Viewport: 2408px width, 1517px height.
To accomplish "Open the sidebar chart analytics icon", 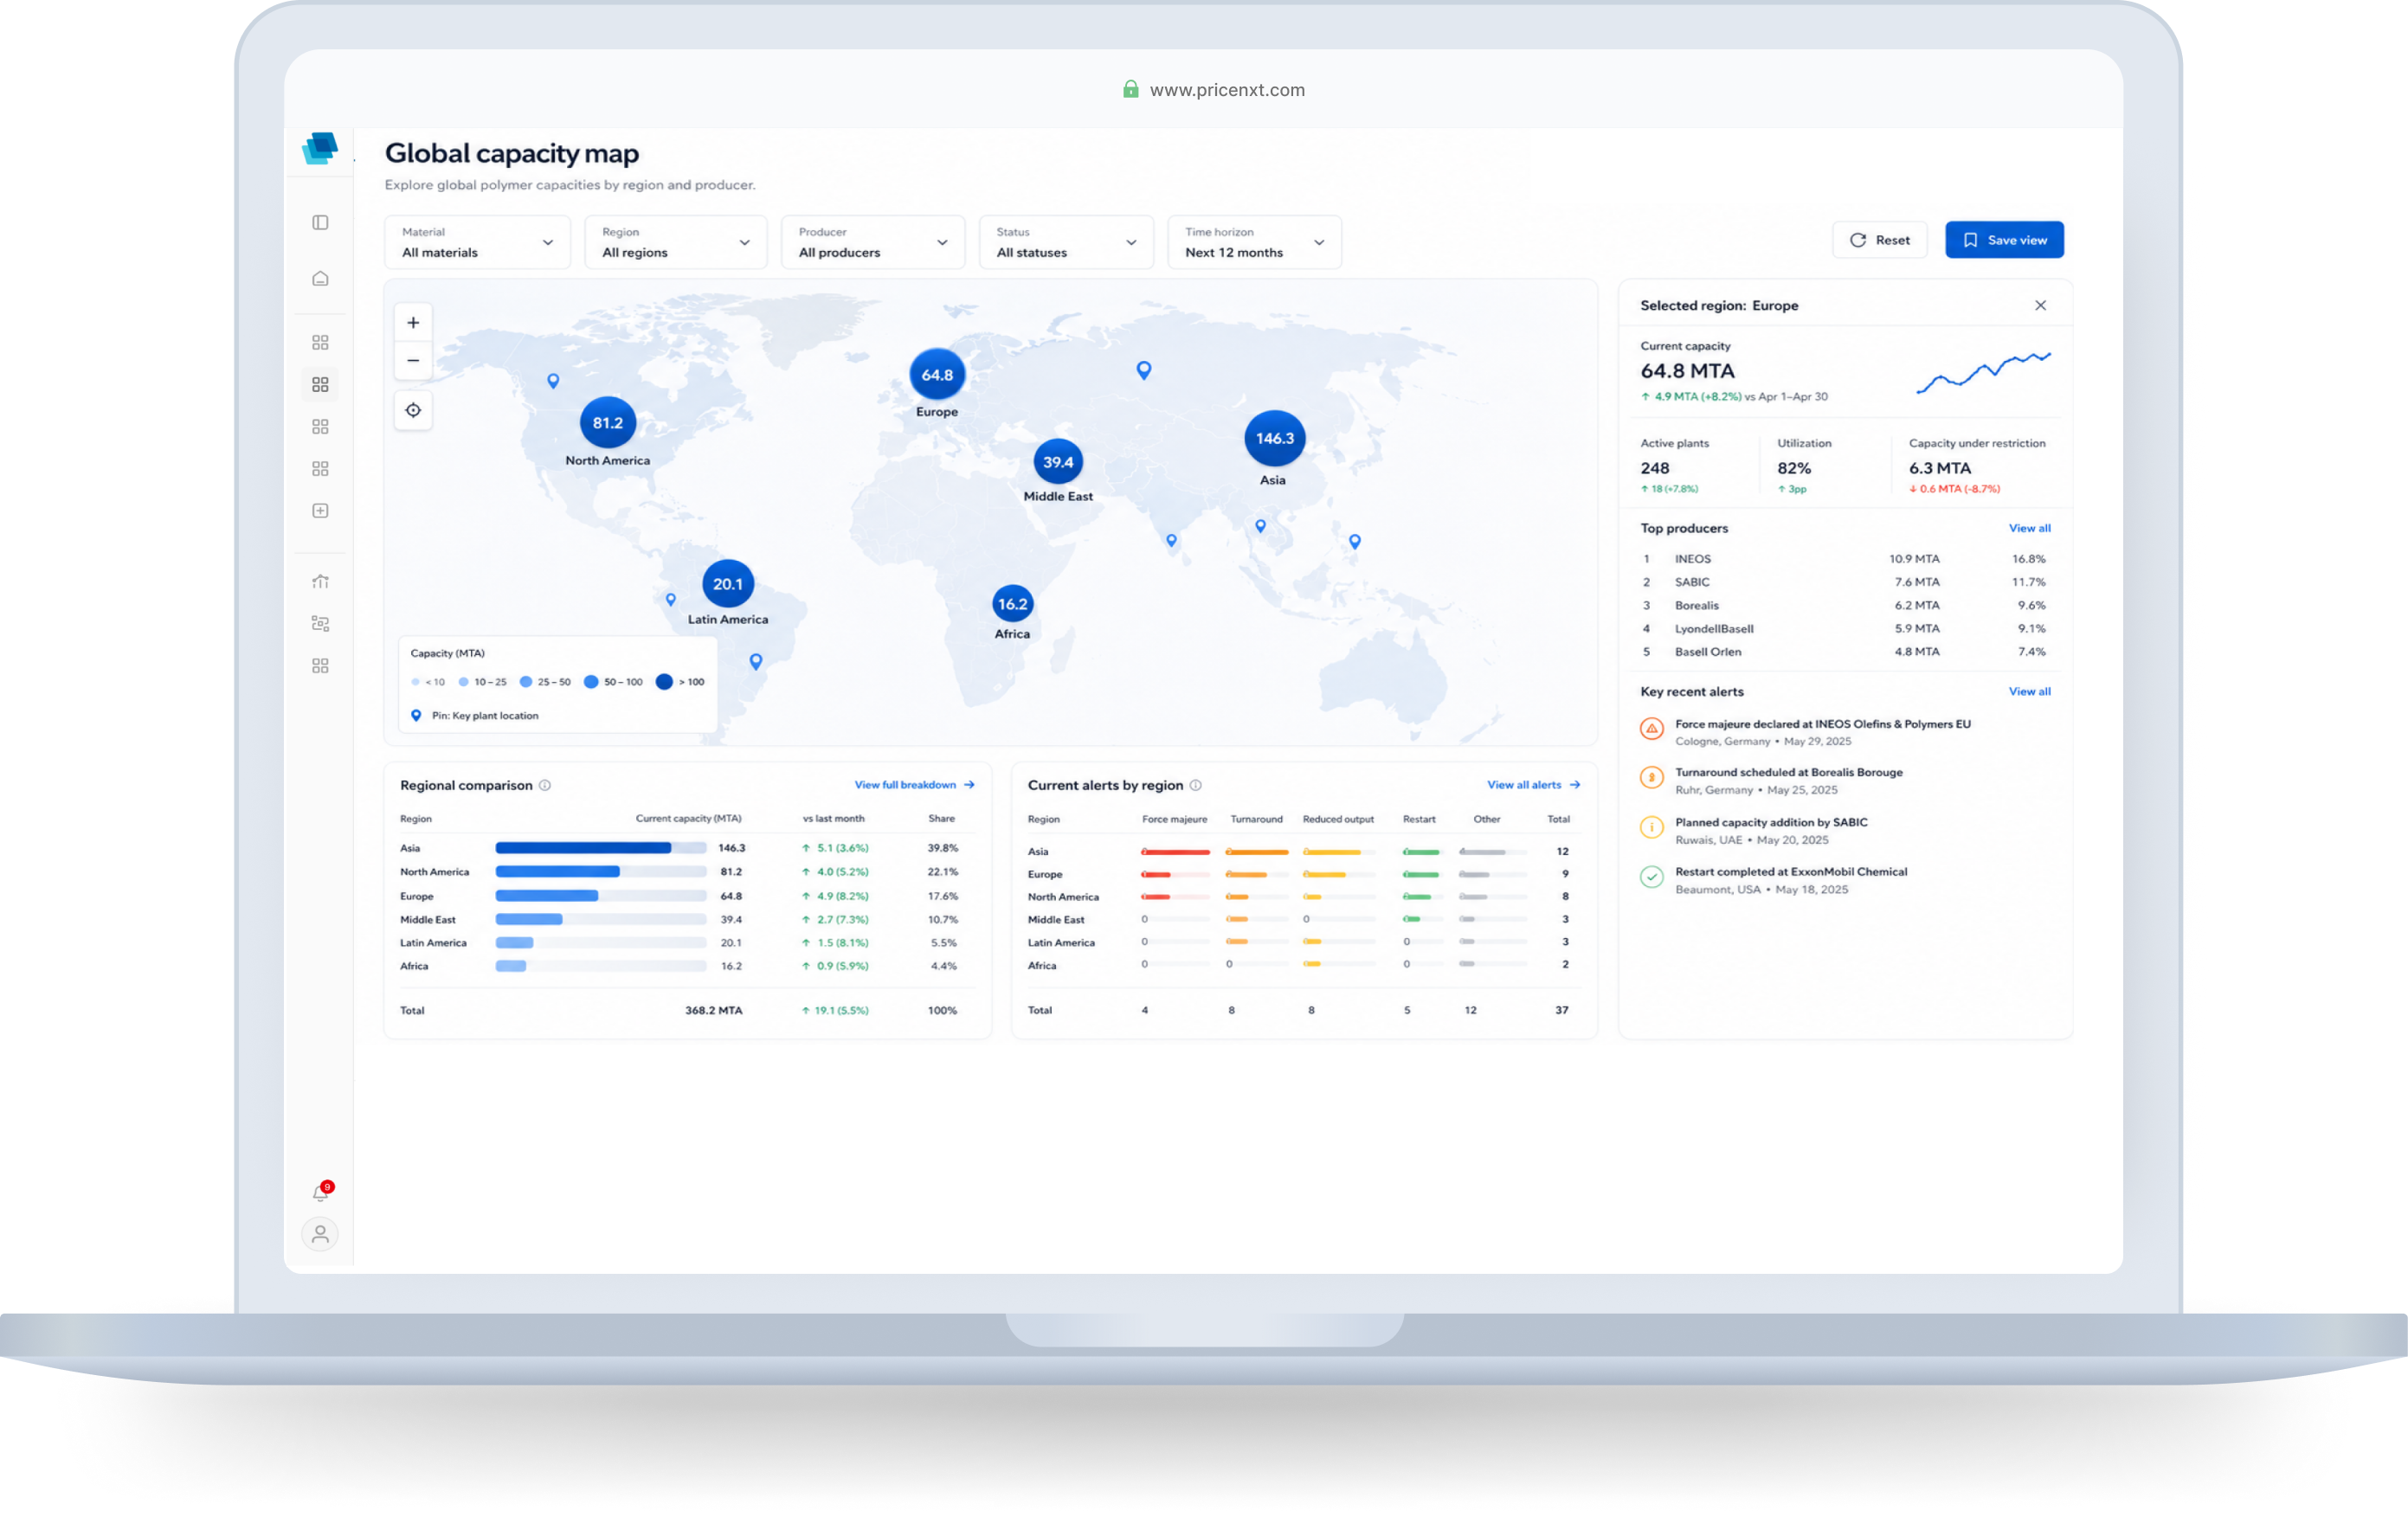I will (x=320, y=581).
